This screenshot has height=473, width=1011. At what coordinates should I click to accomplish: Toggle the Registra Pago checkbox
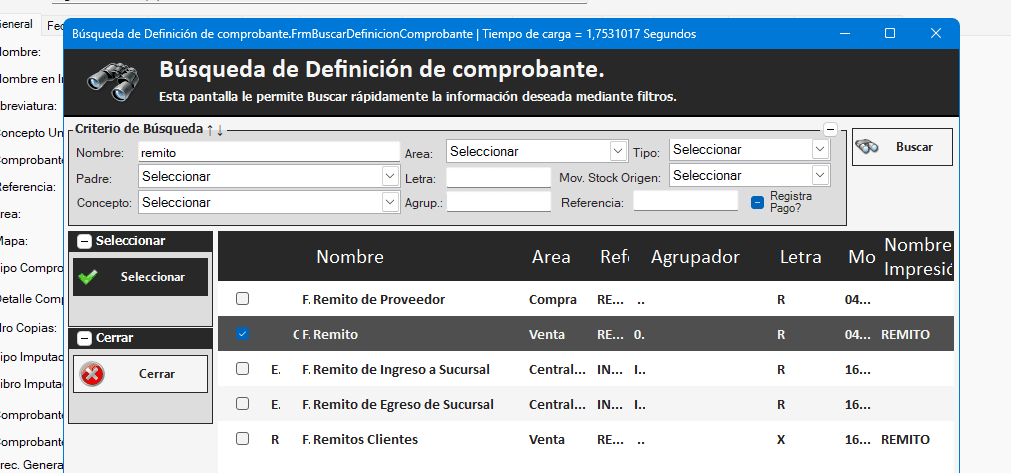[757, 202]
